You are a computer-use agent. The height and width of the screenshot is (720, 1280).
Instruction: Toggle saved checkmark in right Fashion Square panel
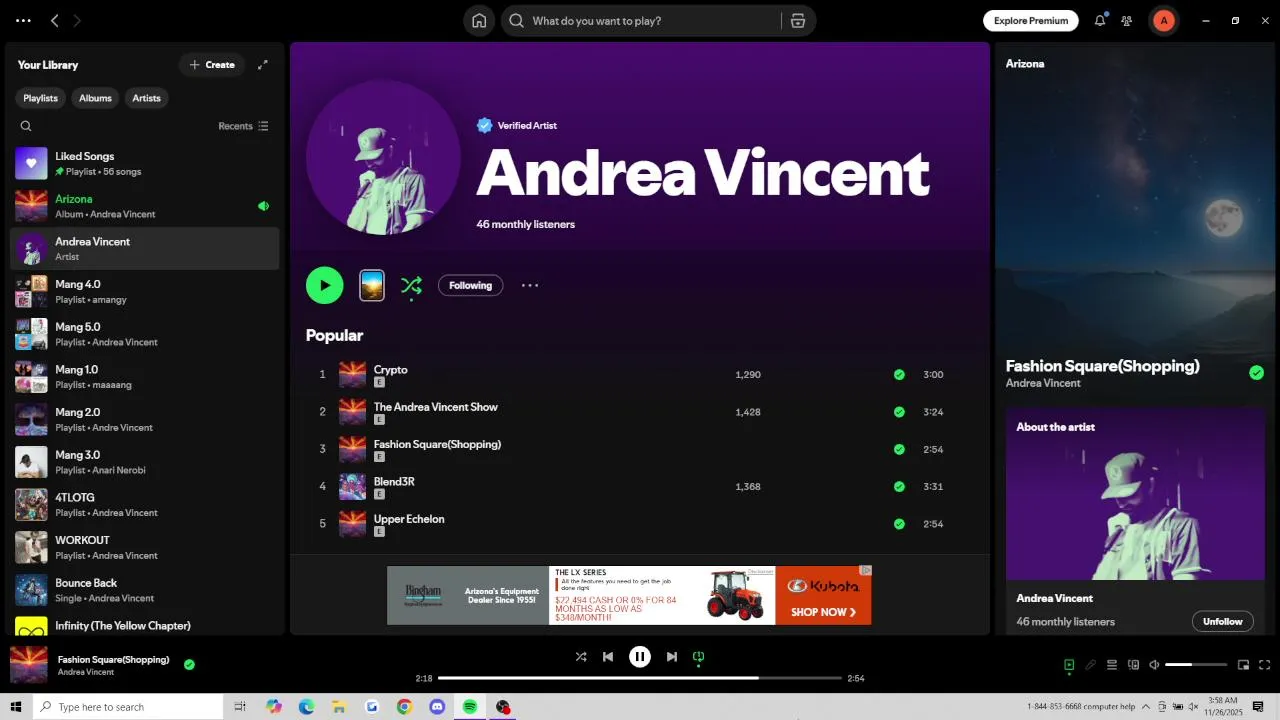coord(1256,373)
